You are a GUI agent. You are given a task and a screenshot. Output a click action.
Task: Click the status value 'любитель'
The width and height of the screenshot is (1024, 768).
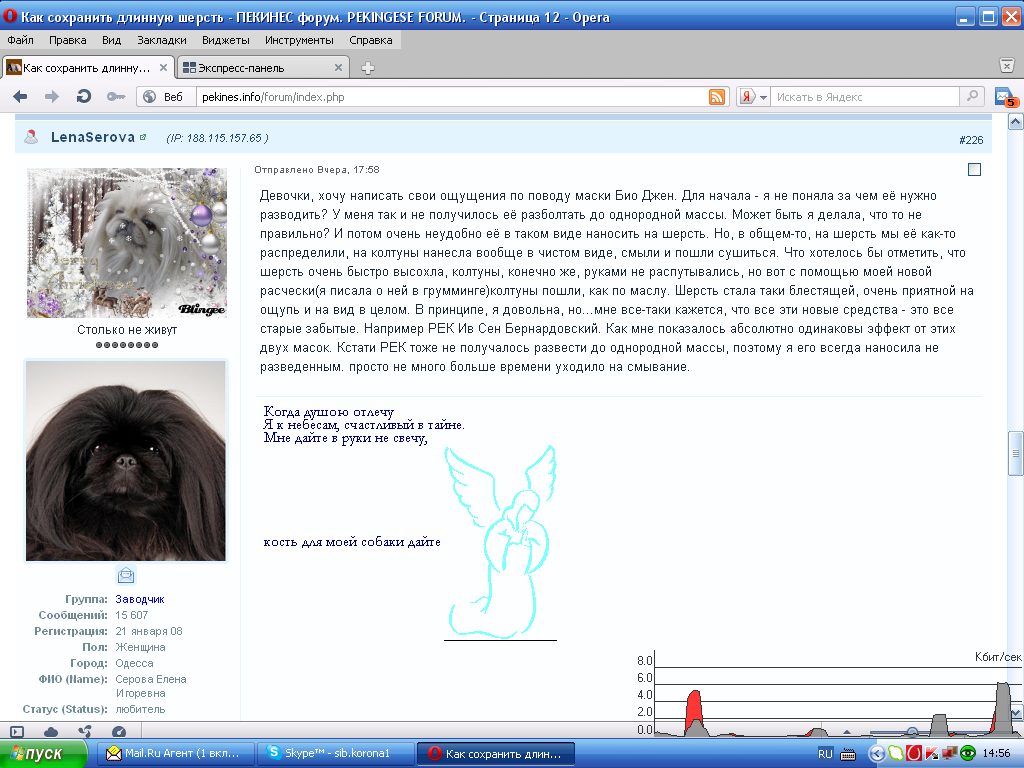140,709
